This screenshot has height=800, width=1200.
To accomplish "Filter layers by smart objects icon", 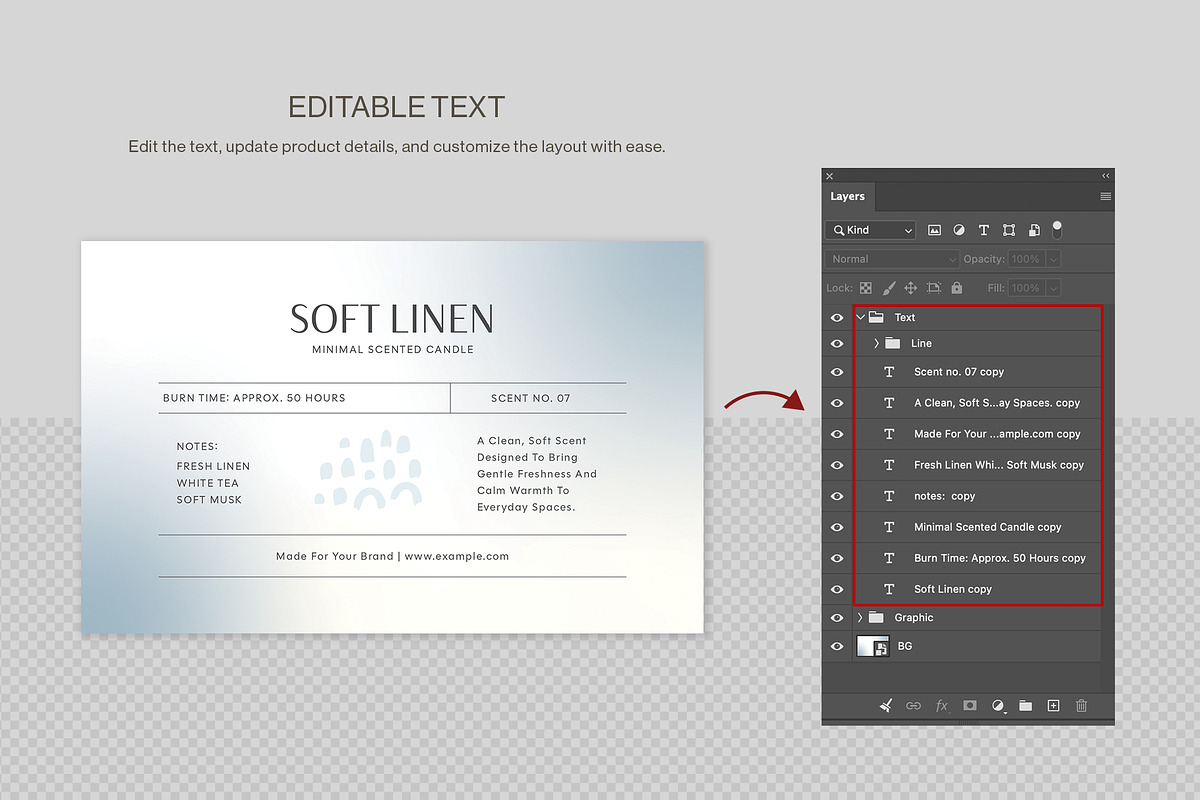I will pos(1034,230).
